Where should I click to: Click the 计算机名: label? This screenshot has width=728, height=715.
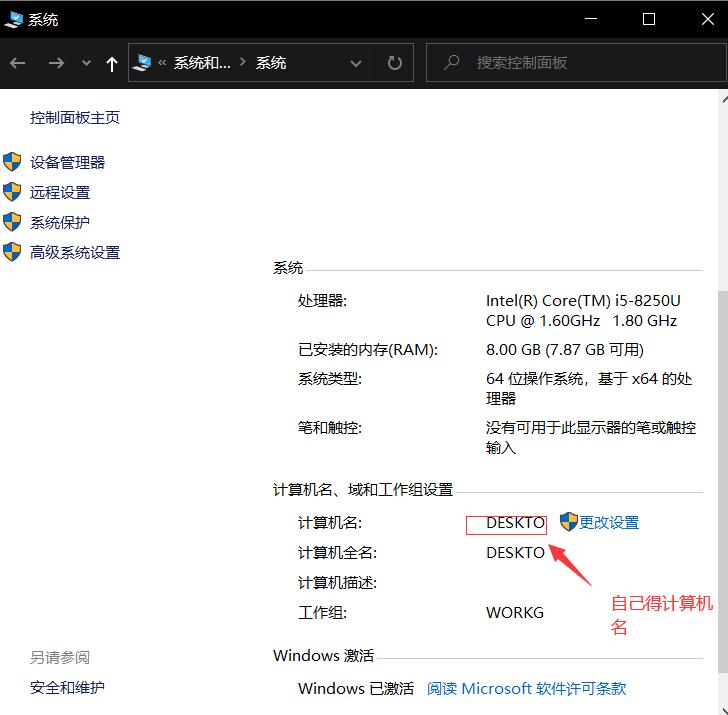point(330,523)
